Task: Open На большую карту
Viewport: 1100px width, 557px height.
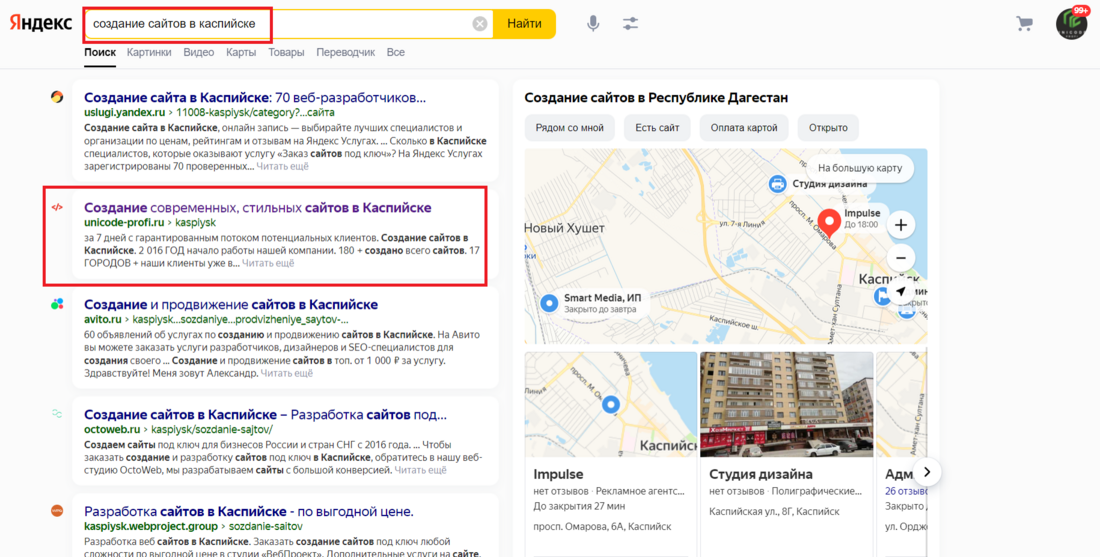Action: [x=860, y=168]
